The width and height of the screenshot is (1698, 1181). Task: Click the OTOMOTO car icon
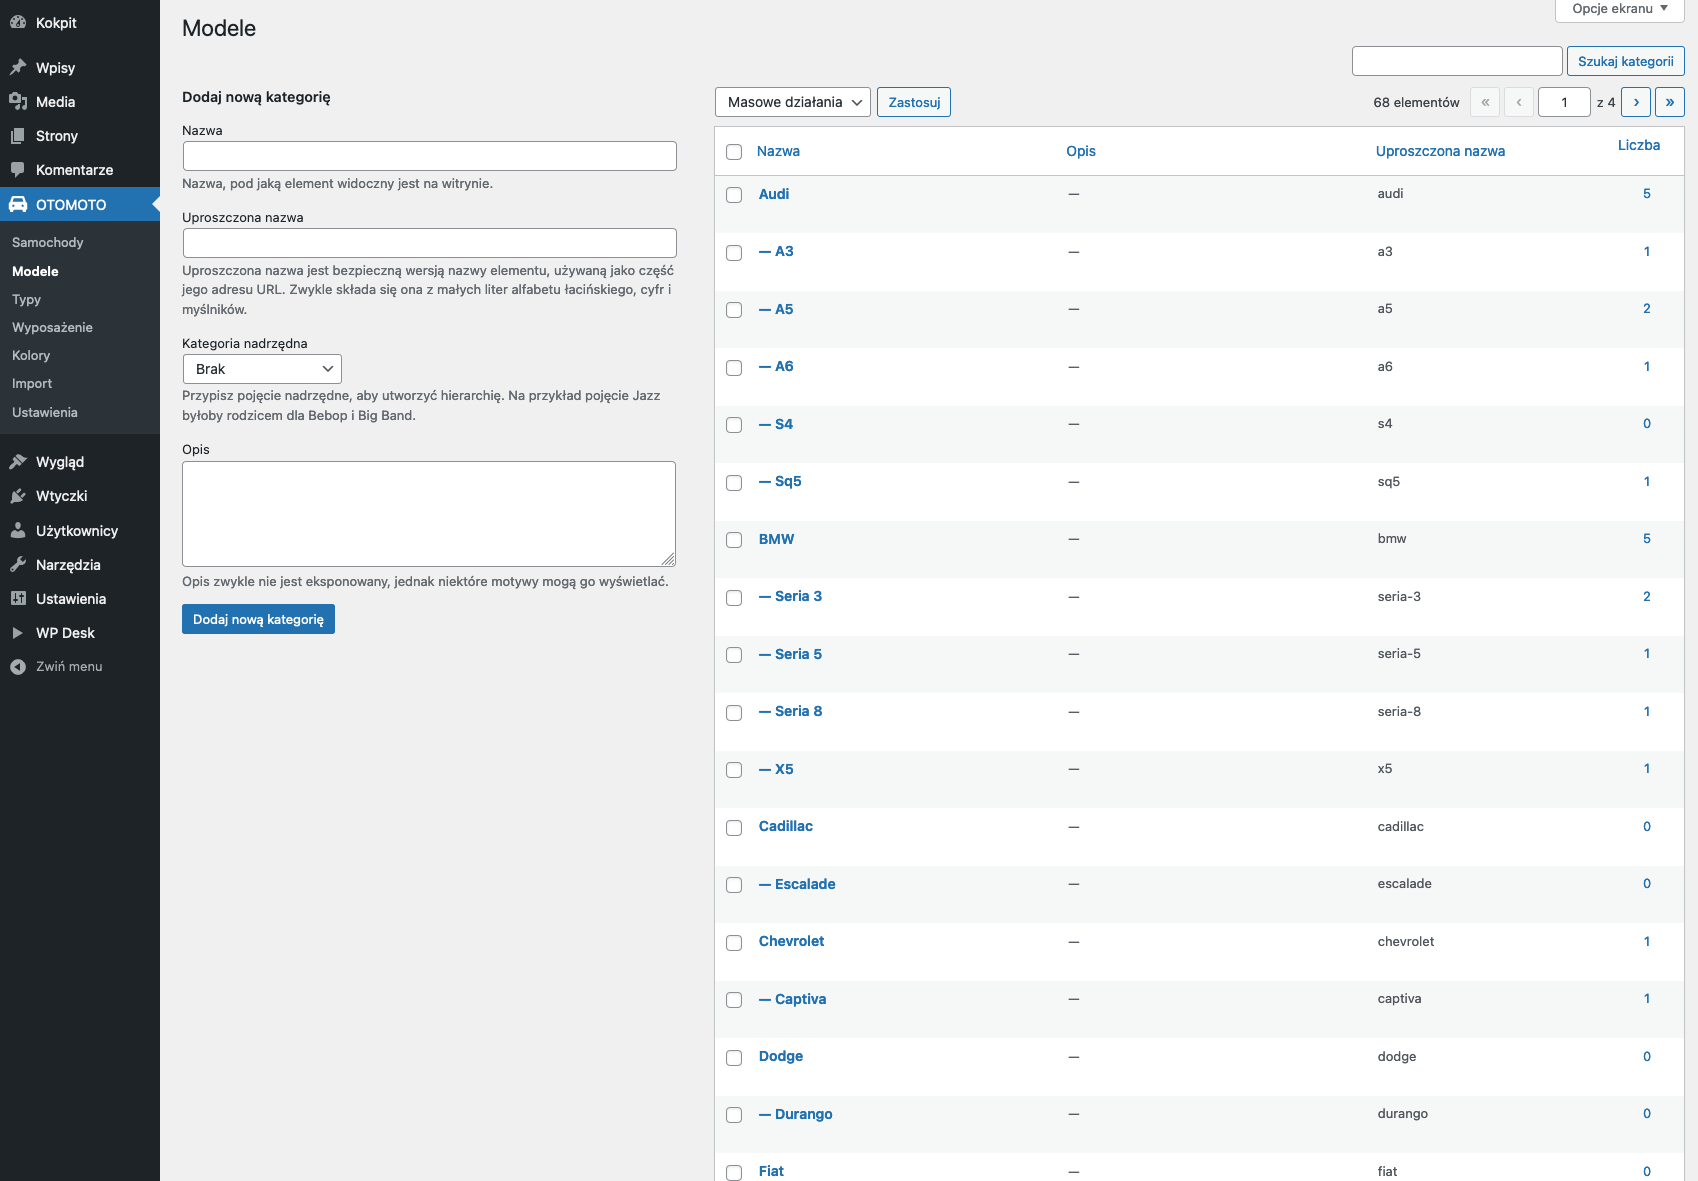pos(18,205)
